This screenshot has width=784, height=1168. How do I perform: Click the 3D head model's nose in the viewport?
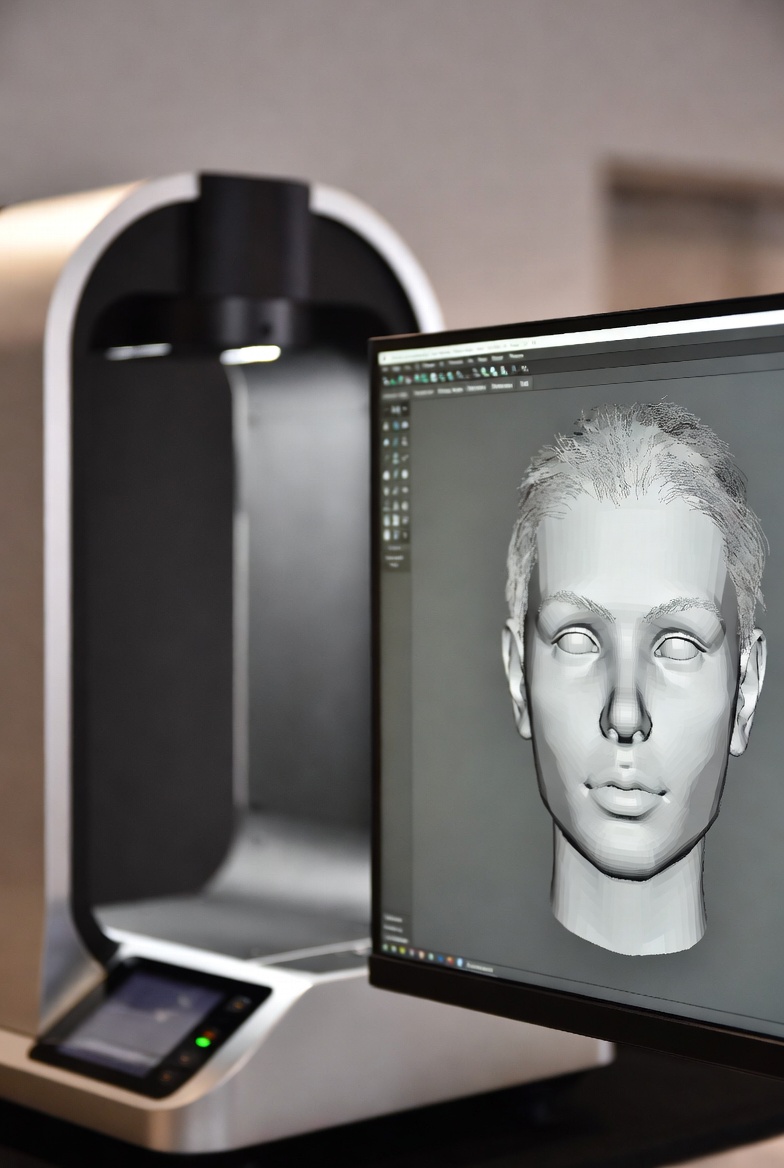point(627,715)
